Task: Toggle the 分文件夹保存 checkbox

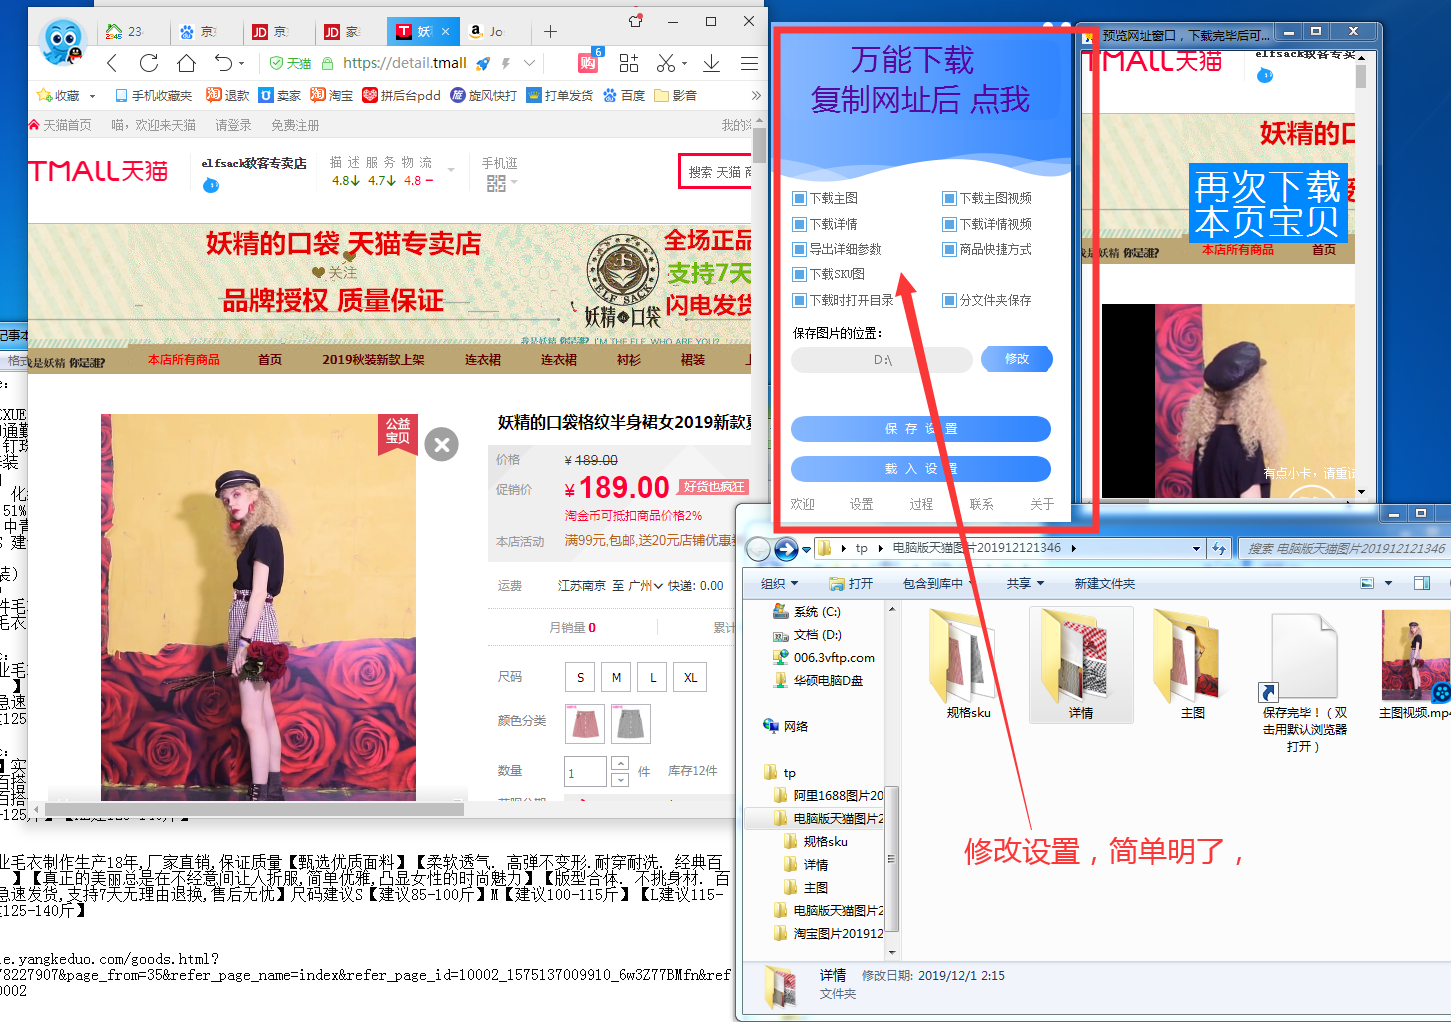Action: point(949,300)
